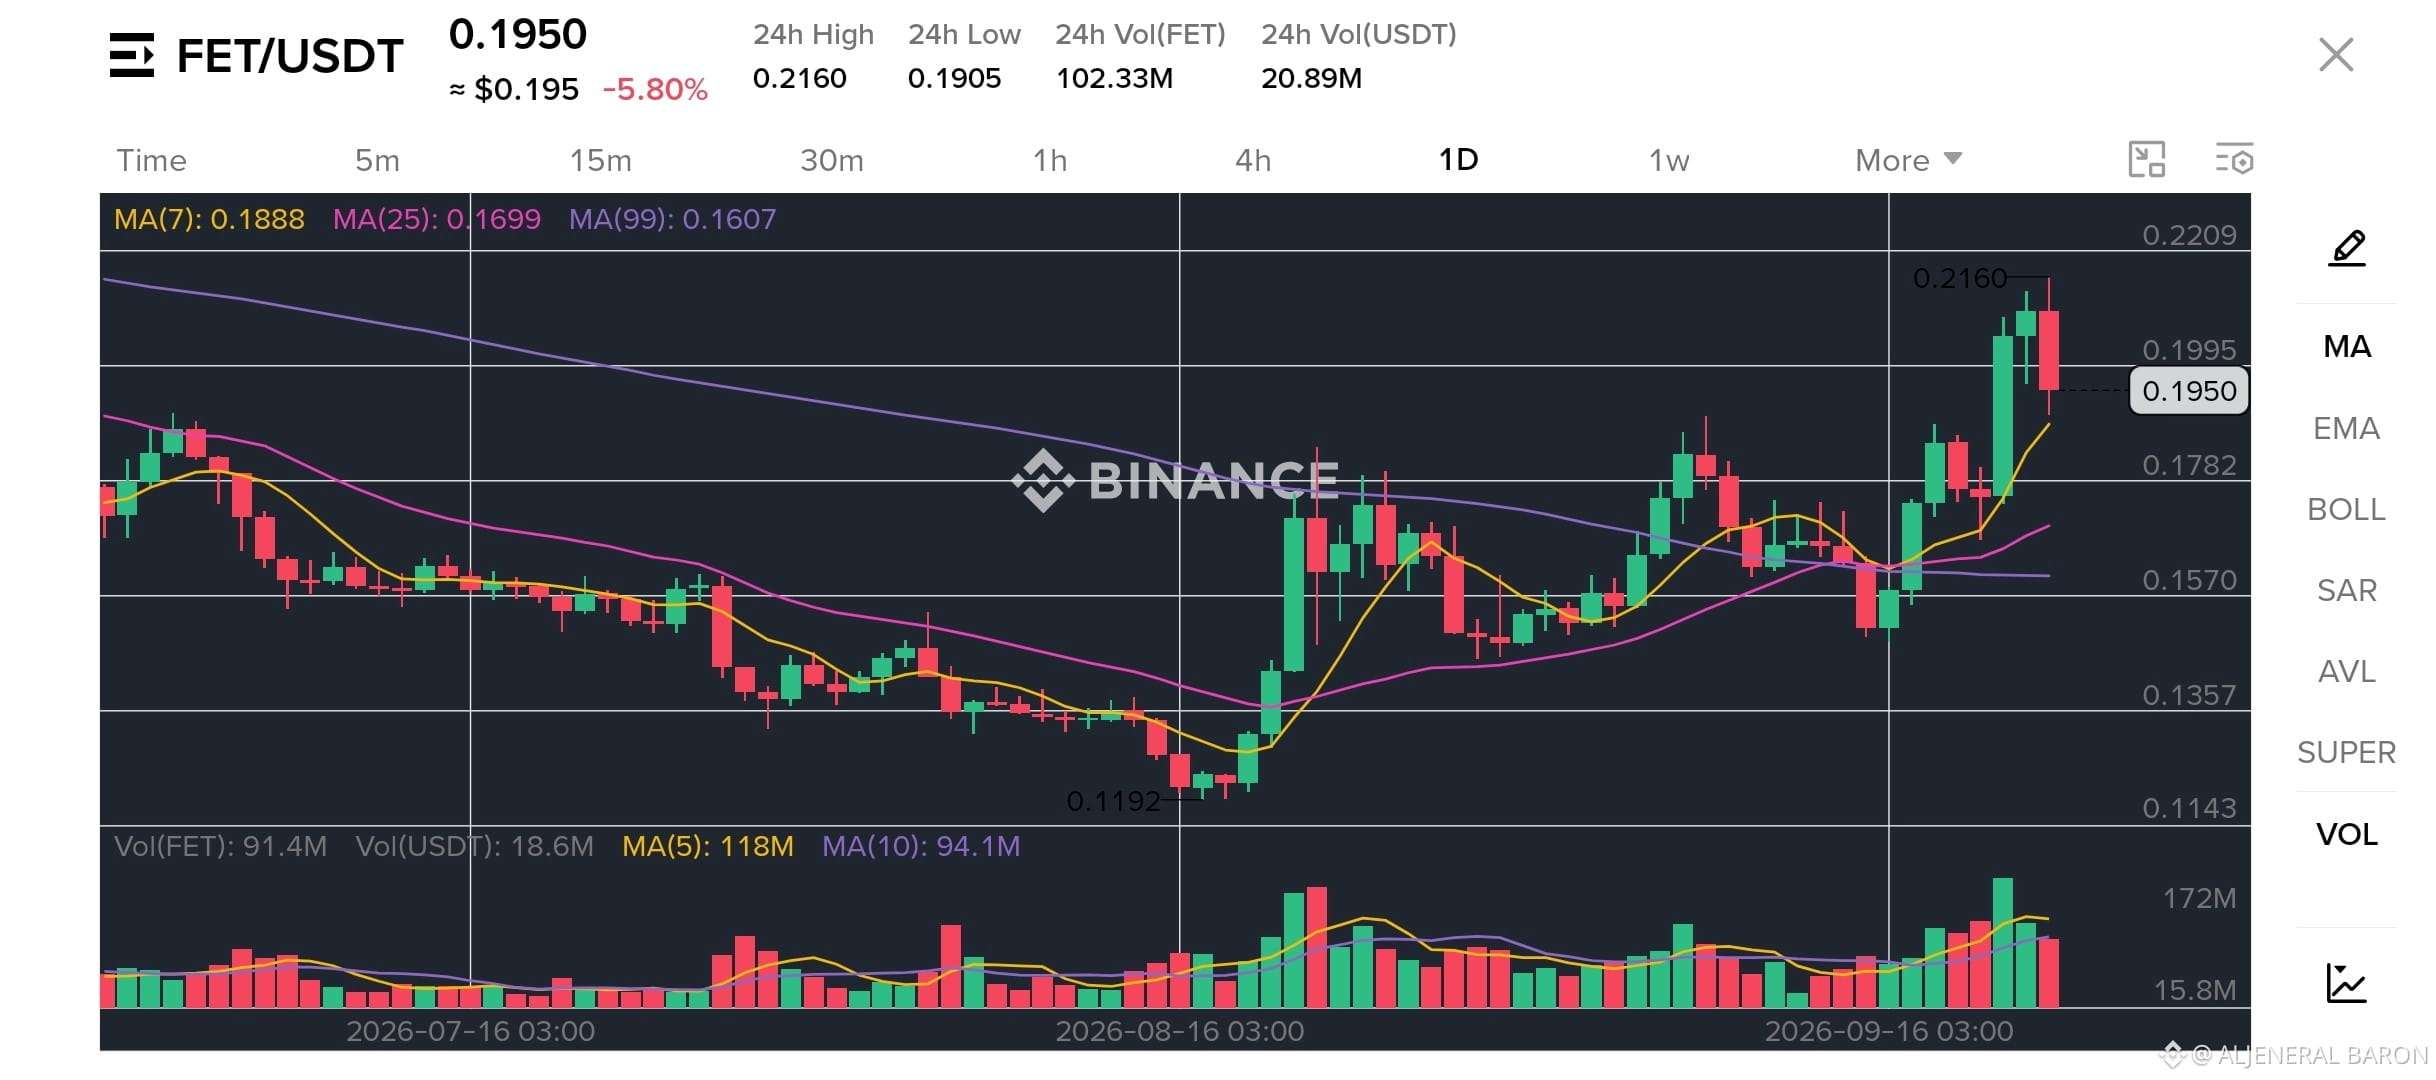Select the 1w interval tab
2436x1080 pixels.
1669,160
